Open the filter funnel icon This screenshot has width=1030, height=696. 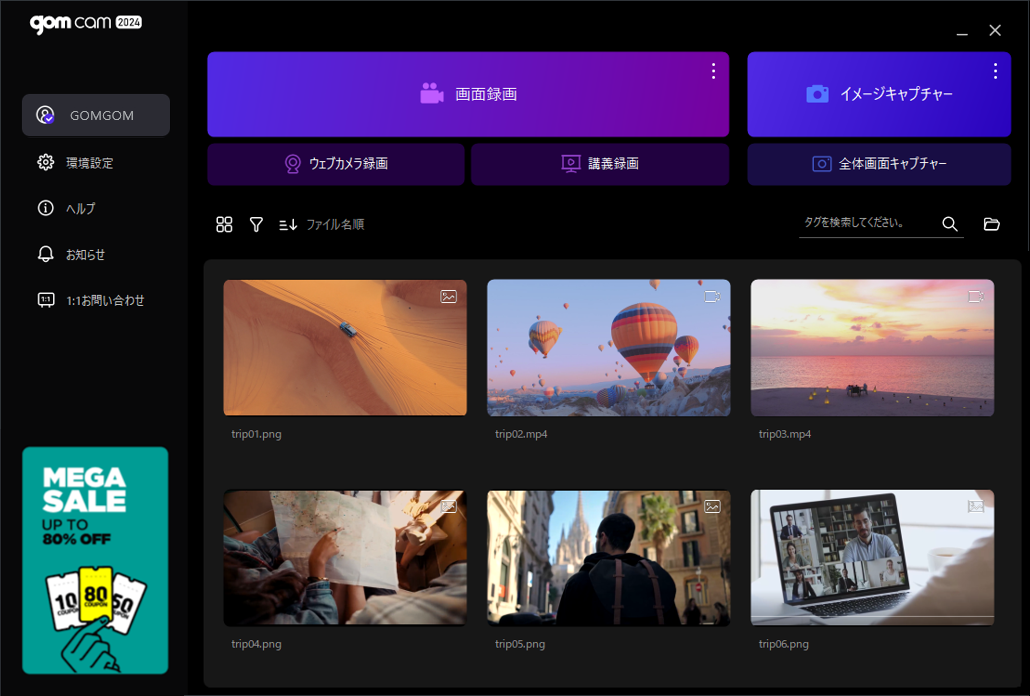click(x=256, y=225)
